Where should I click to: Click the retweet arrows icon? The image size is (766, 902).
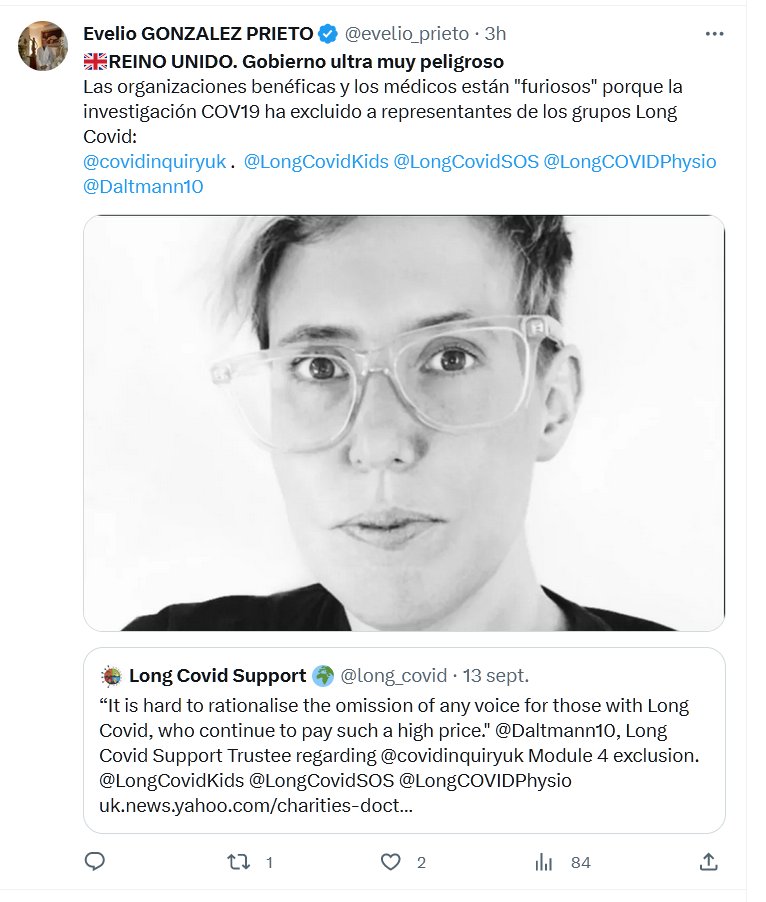pyautogui.click(x=240, y=861)
